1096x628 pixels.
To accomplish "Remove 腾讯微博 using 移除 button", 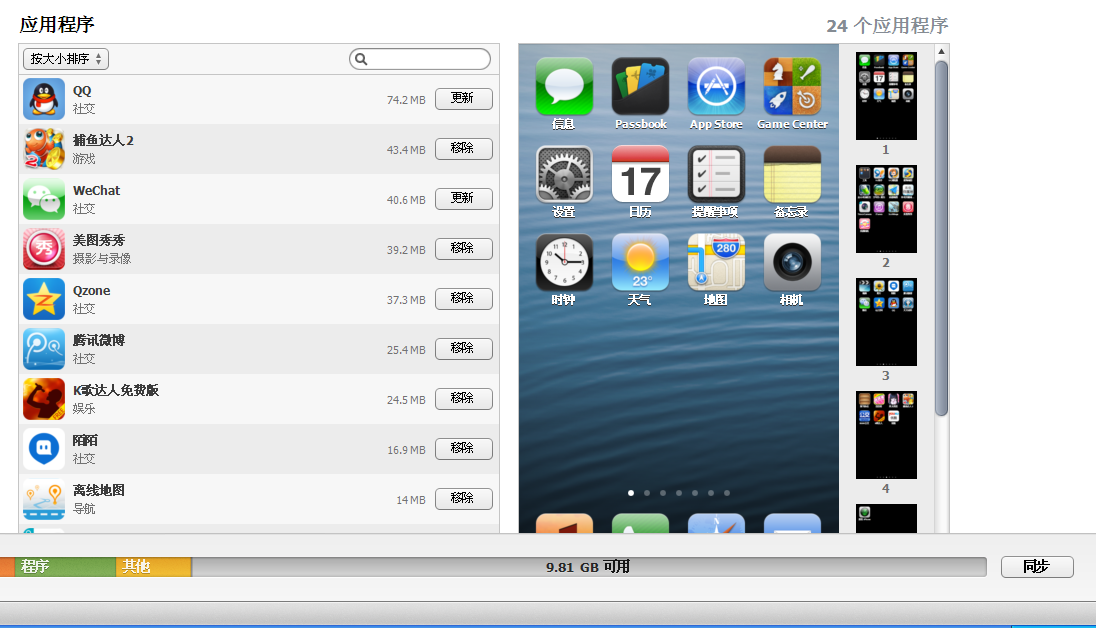I will 463,348.
